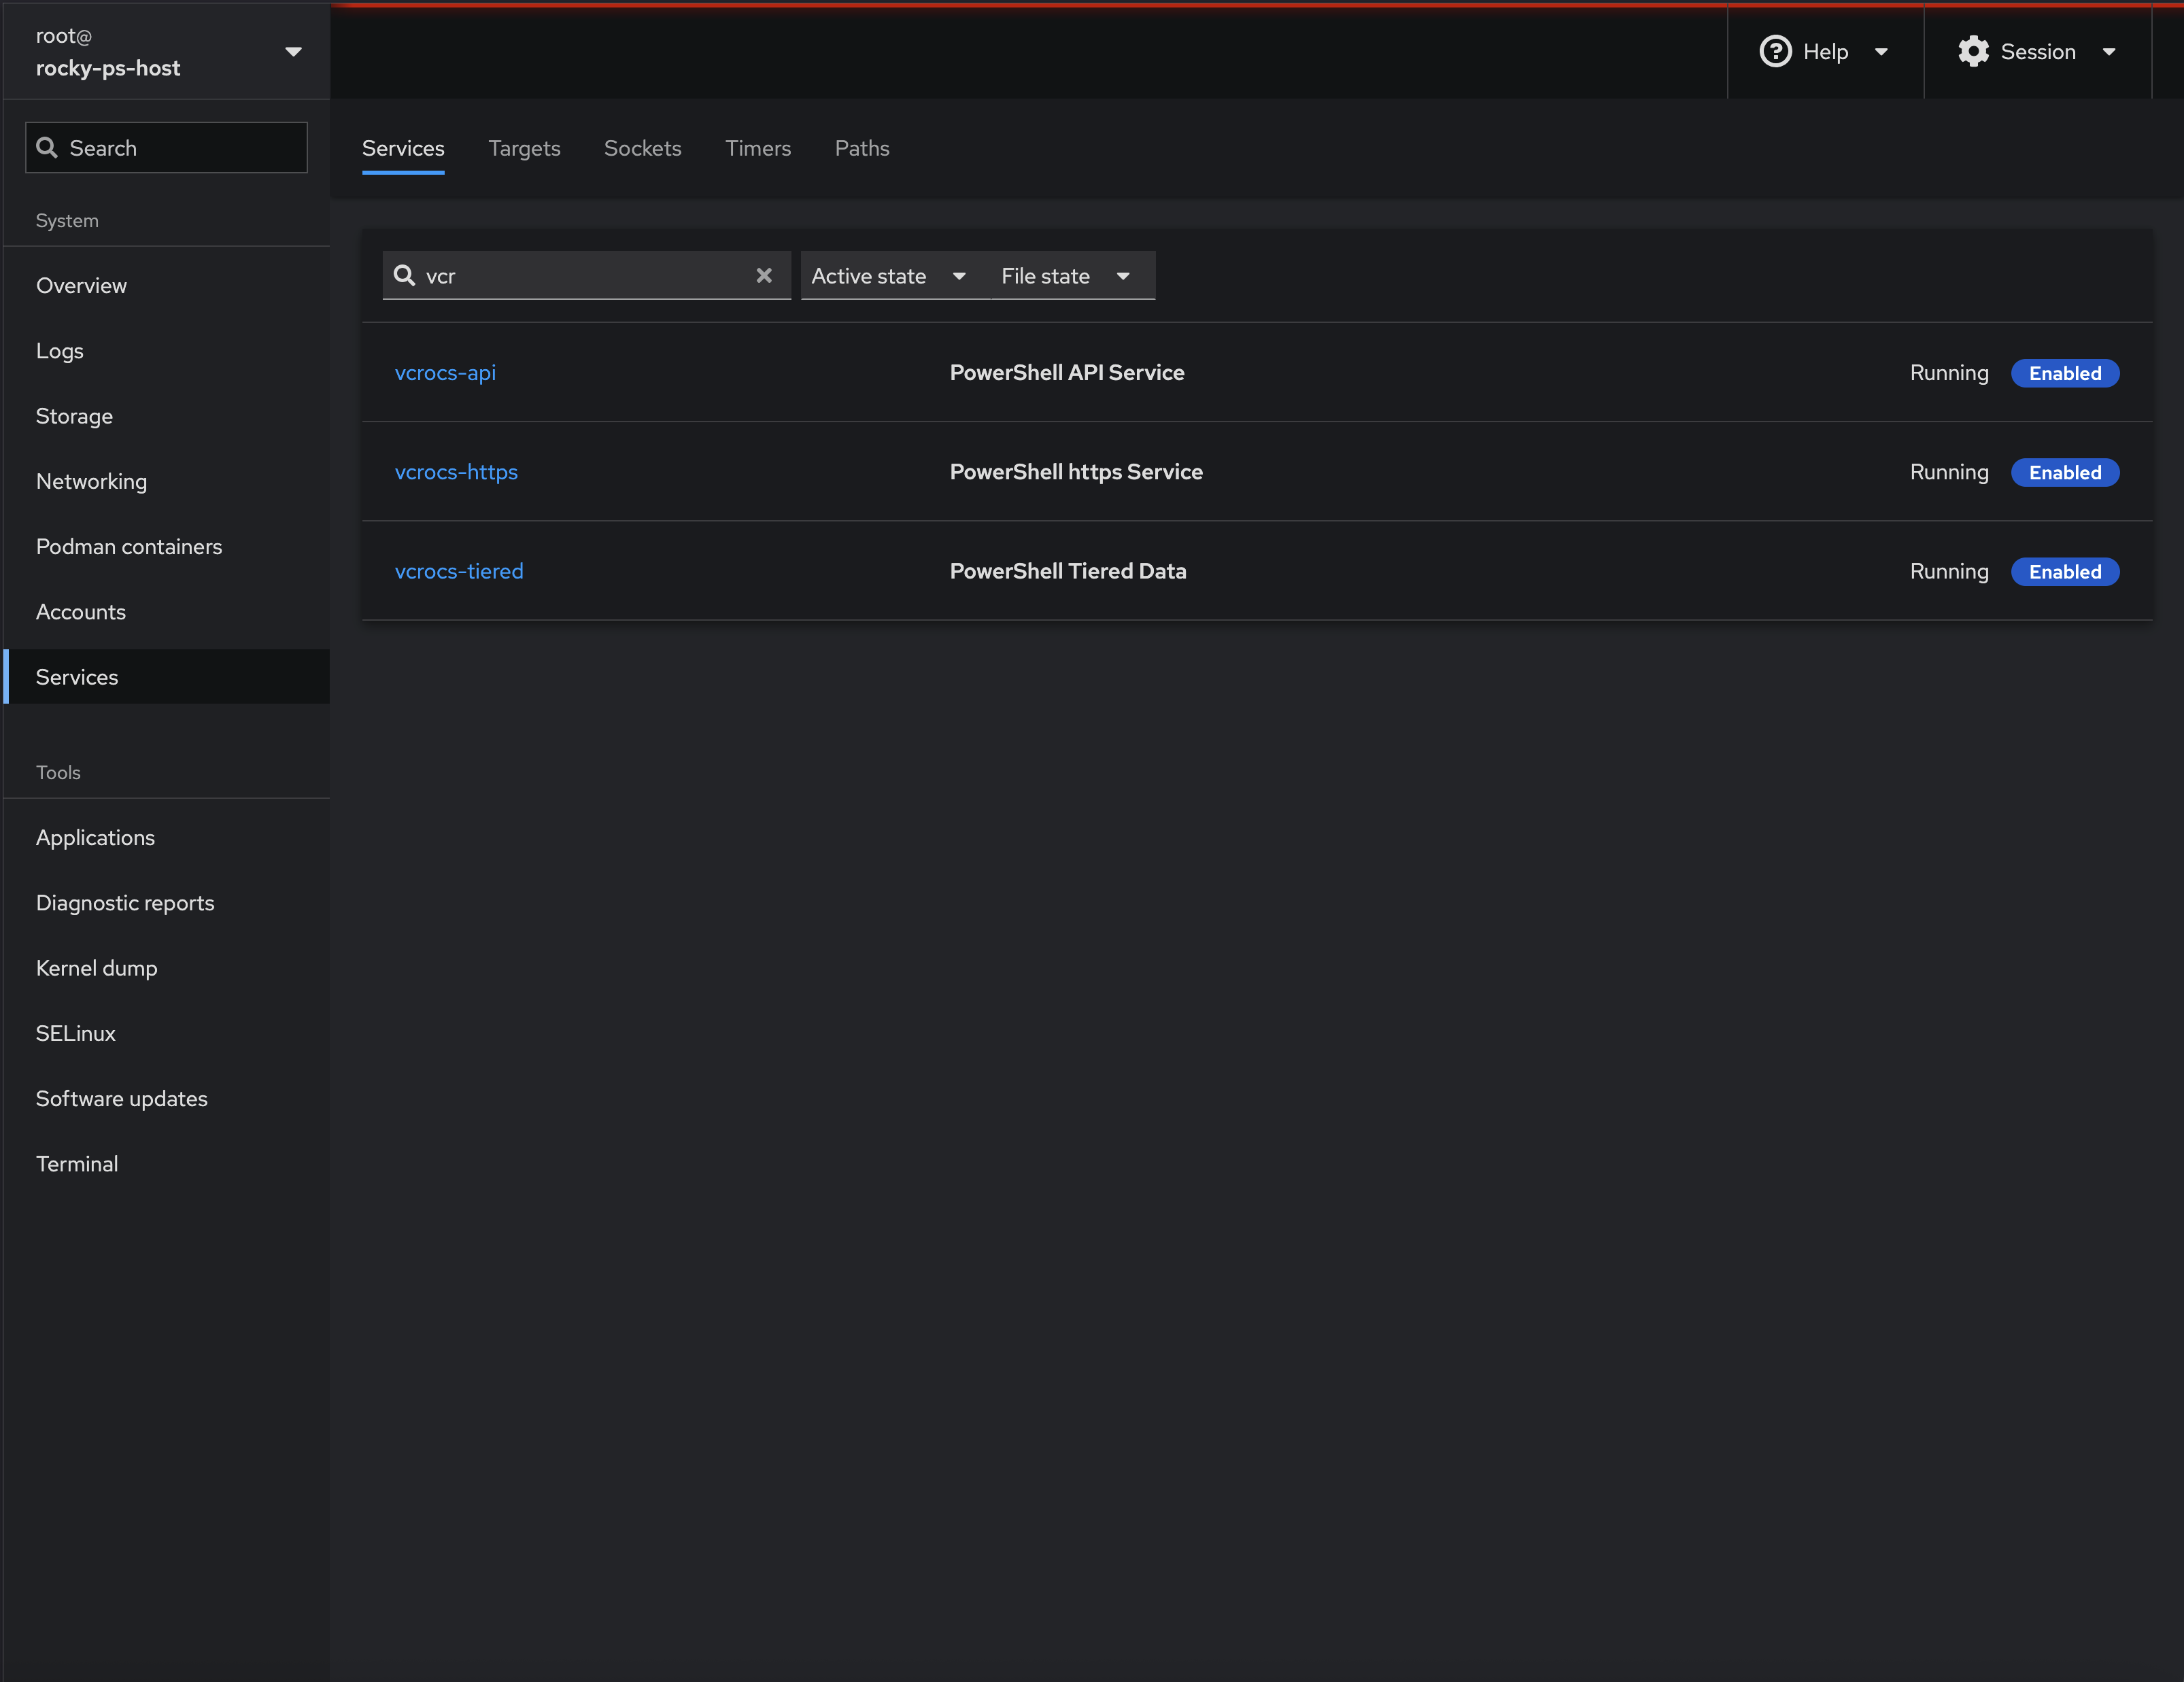Open the vcrocs-api service link
The width and height of the screenshot is (2184, 1682).
click(x=445, y=372)
